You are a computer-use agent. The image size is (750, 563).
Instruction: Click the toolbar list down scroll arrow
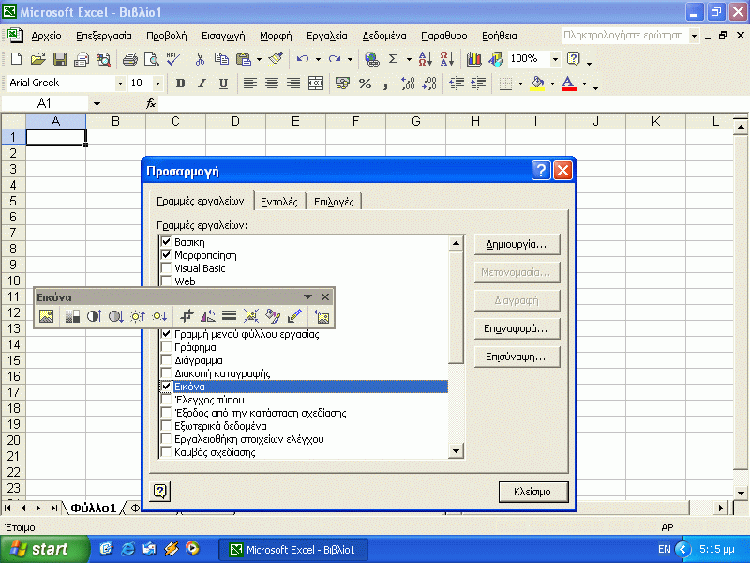coord(456,451)
